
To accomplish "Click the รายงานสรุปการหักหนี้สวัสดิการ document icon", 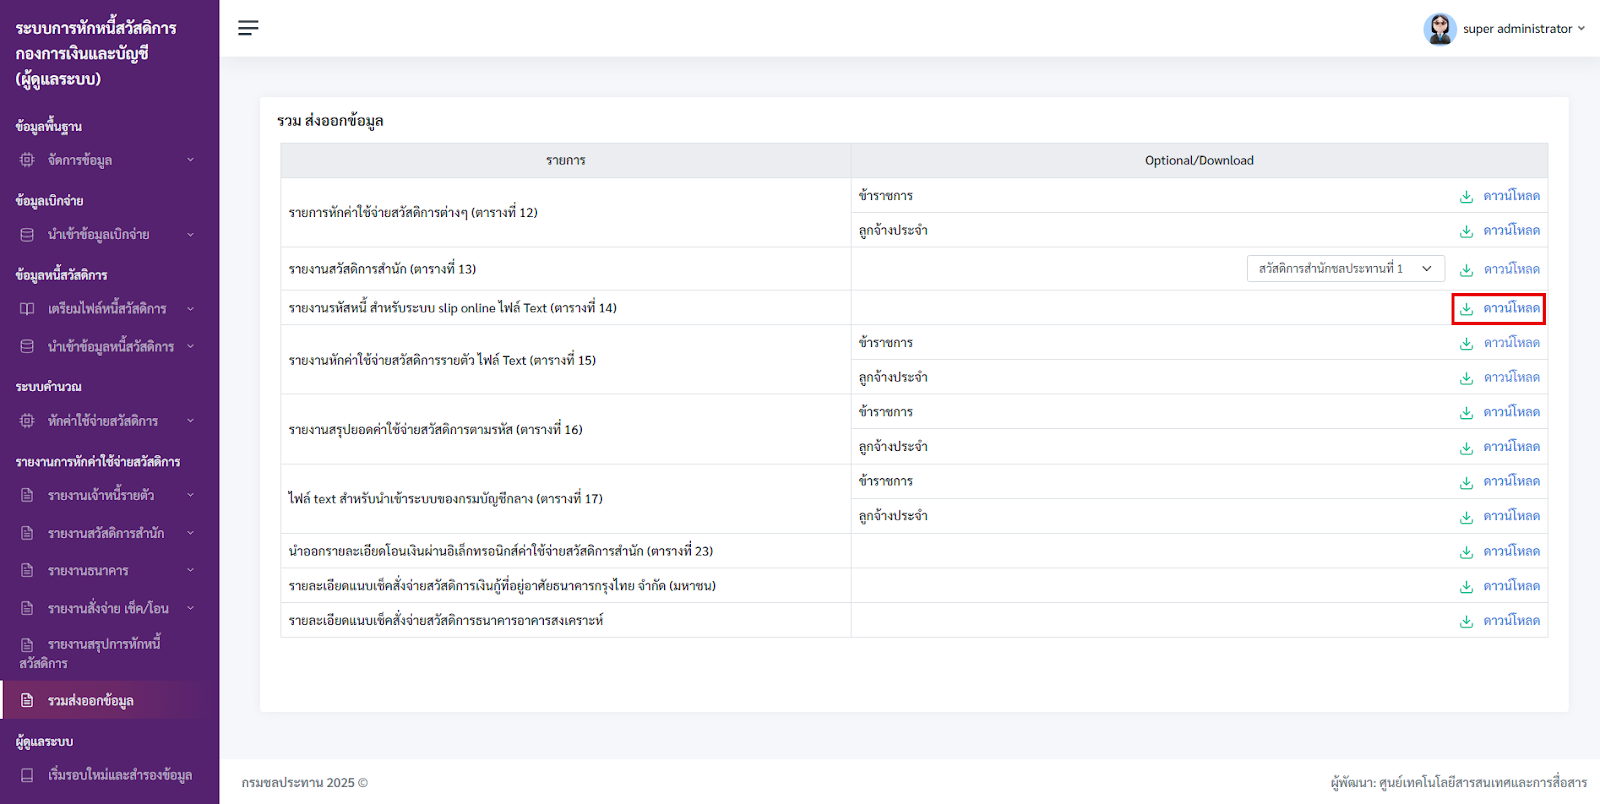I will (x=27, y=645).
